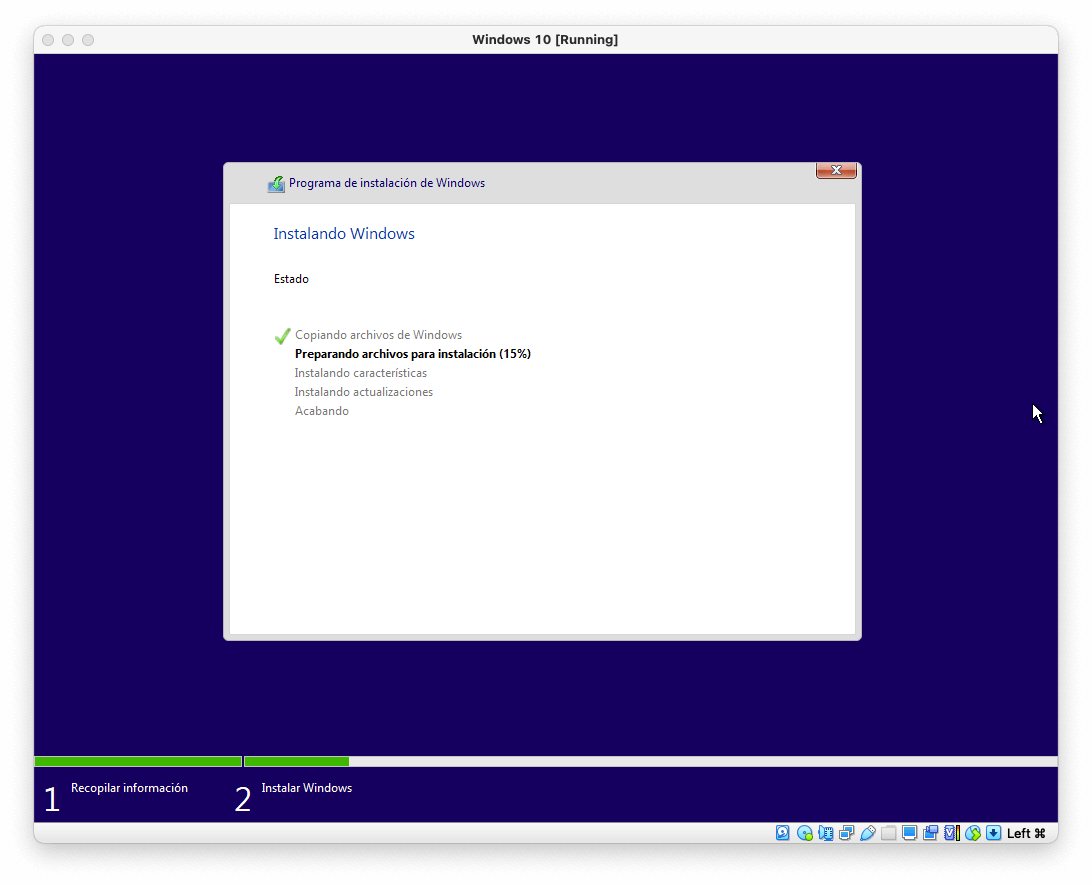Click the hard disk activity indicator

[x=783, y=832]
